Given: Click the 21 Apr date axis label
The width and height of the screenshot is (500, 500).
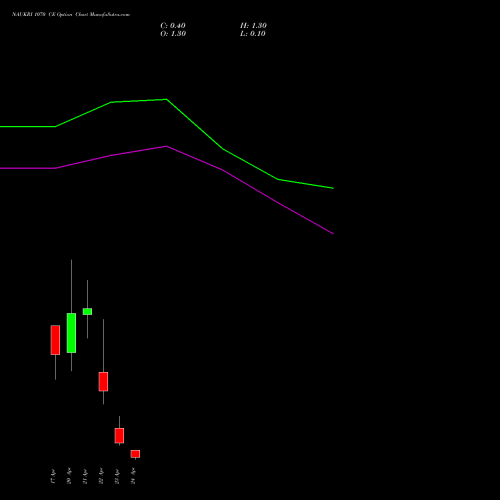Looking at the screenshot, I should point(85,476).
